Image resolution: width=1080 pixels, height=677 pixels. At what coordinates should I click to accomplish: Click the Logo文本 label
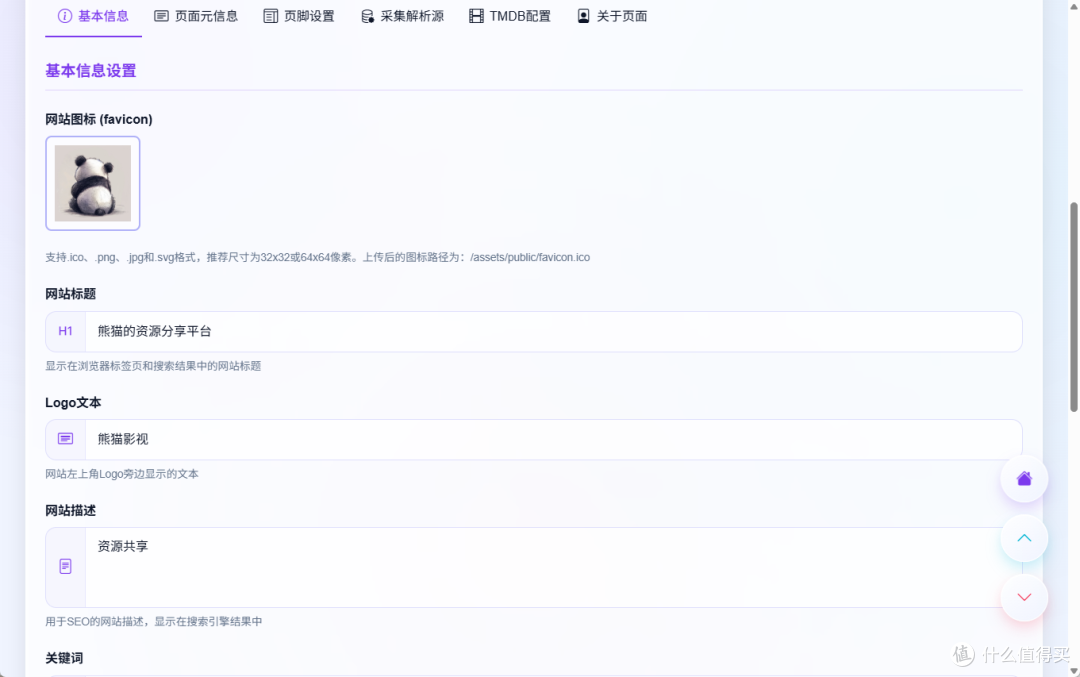(73, 402)
